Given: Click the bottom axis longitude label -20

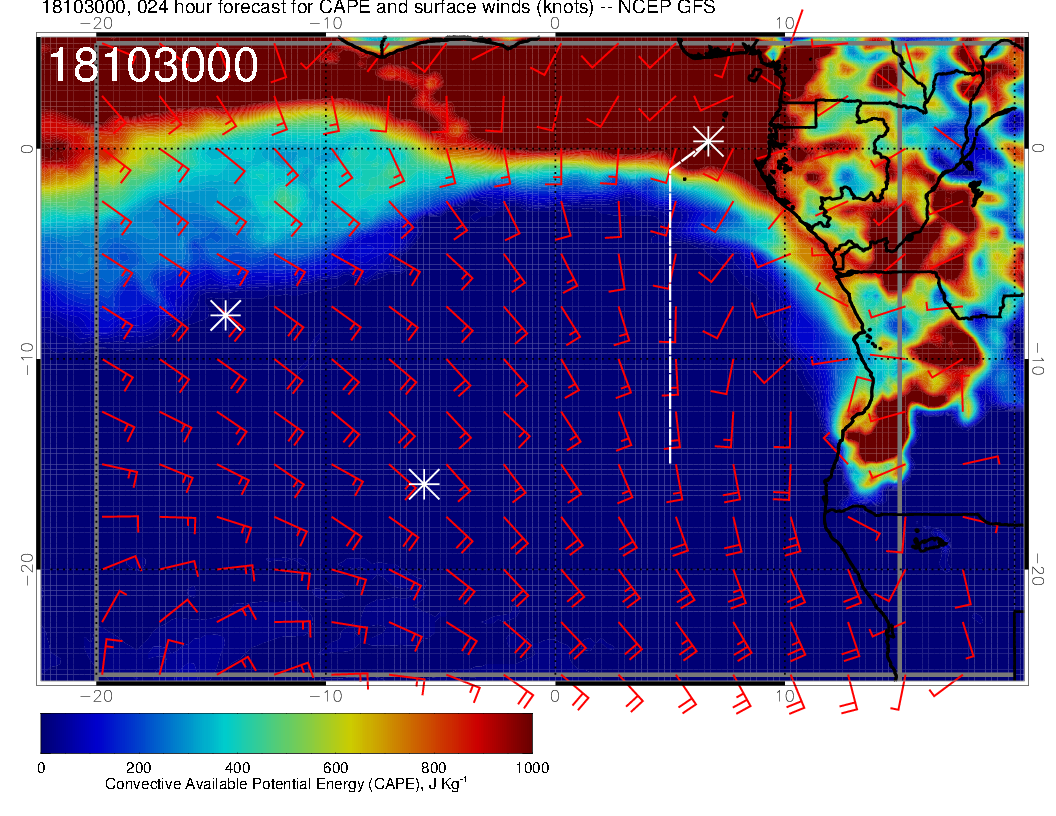Looking at the screenshot, I should coord(96,696).
